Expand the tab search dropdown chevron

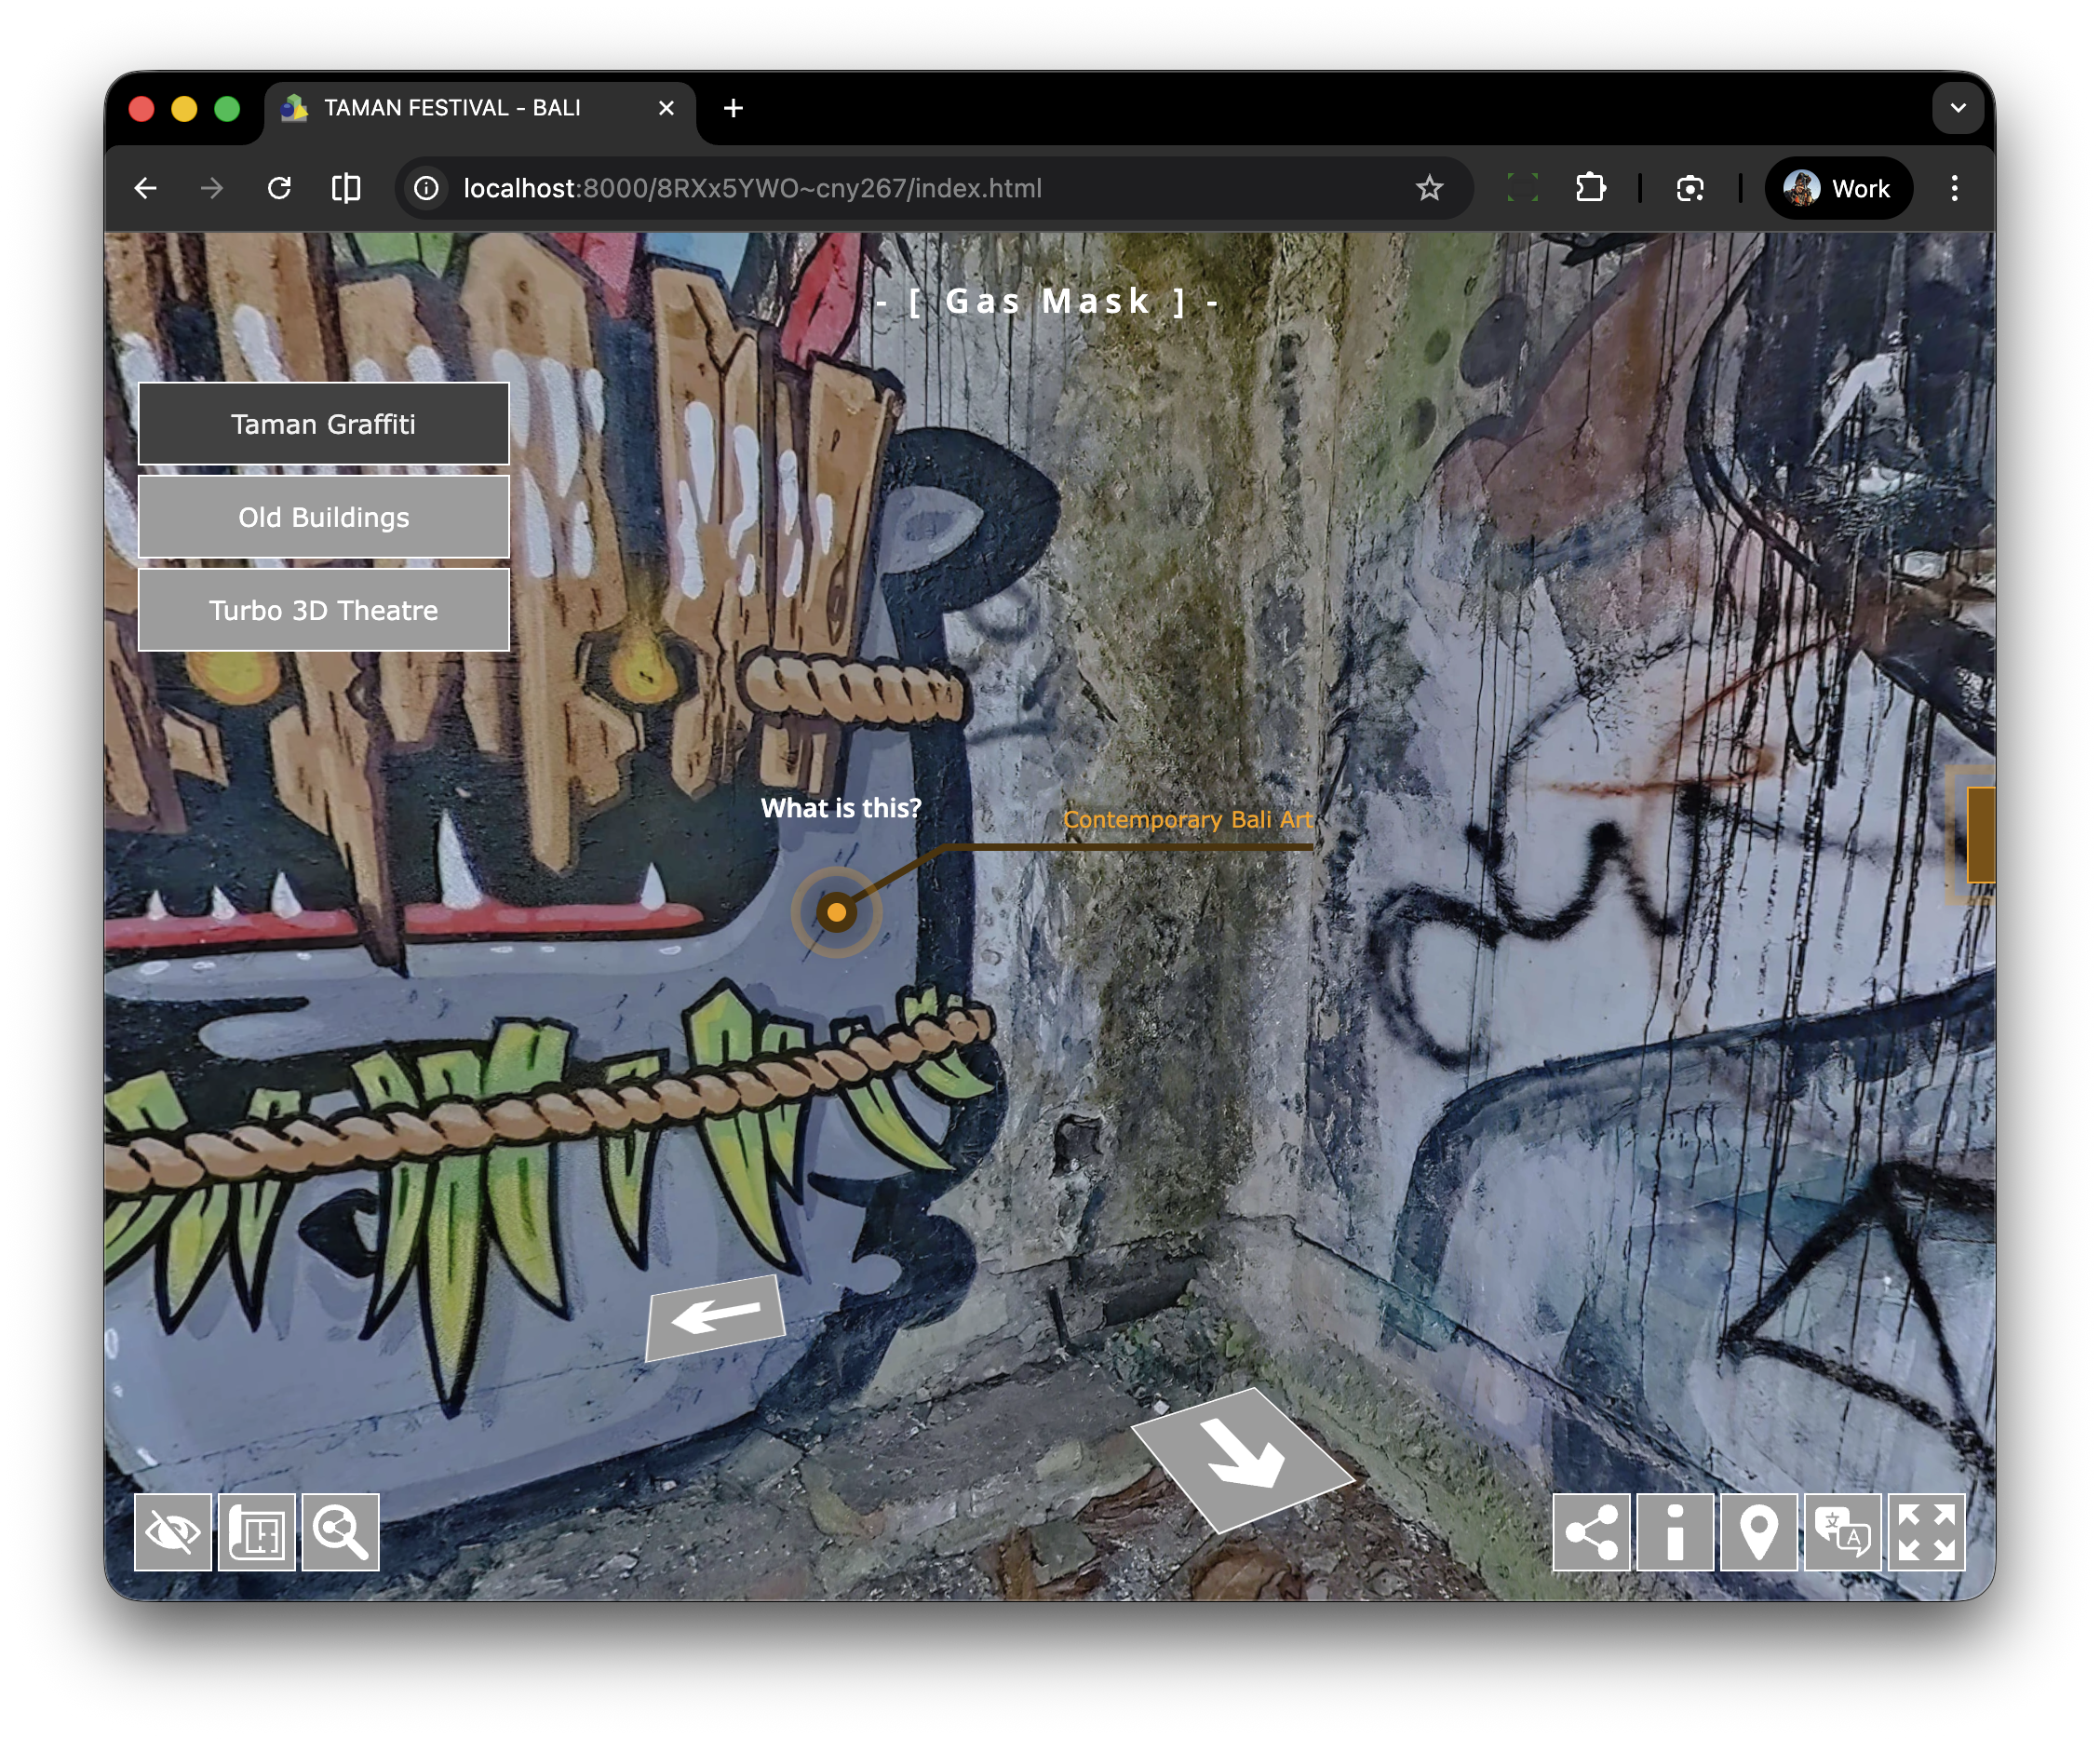click(x=1957, y=108)
